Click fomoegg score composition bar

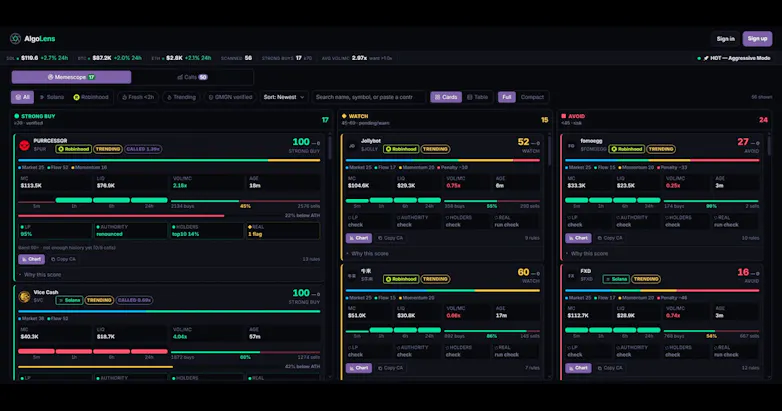pyautogui.click(x=662, y=161)
